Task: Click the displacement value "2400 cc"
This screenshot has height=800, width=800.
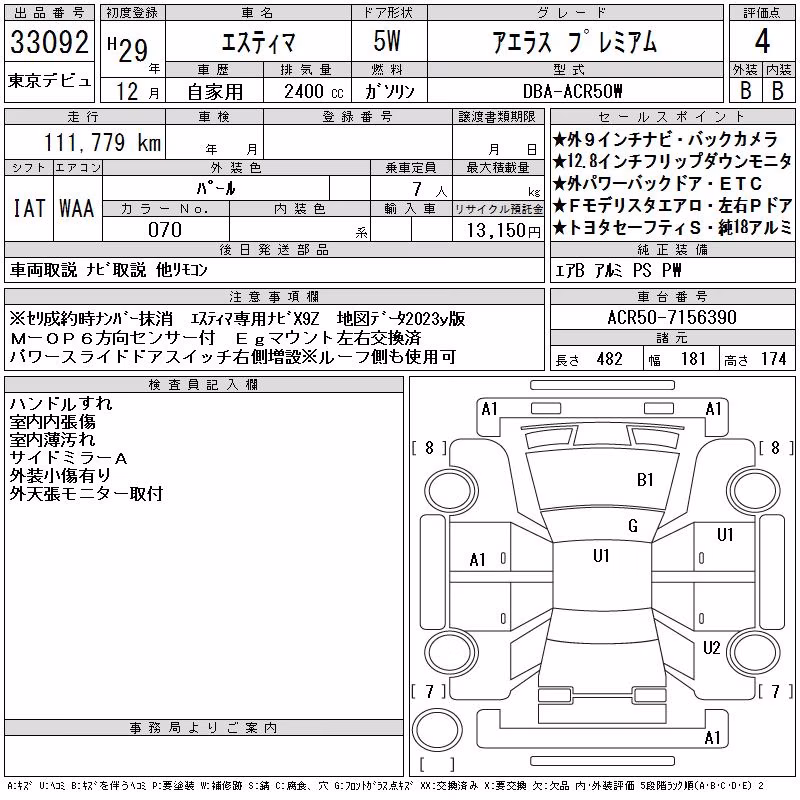Action: click(x=314, y=92)
